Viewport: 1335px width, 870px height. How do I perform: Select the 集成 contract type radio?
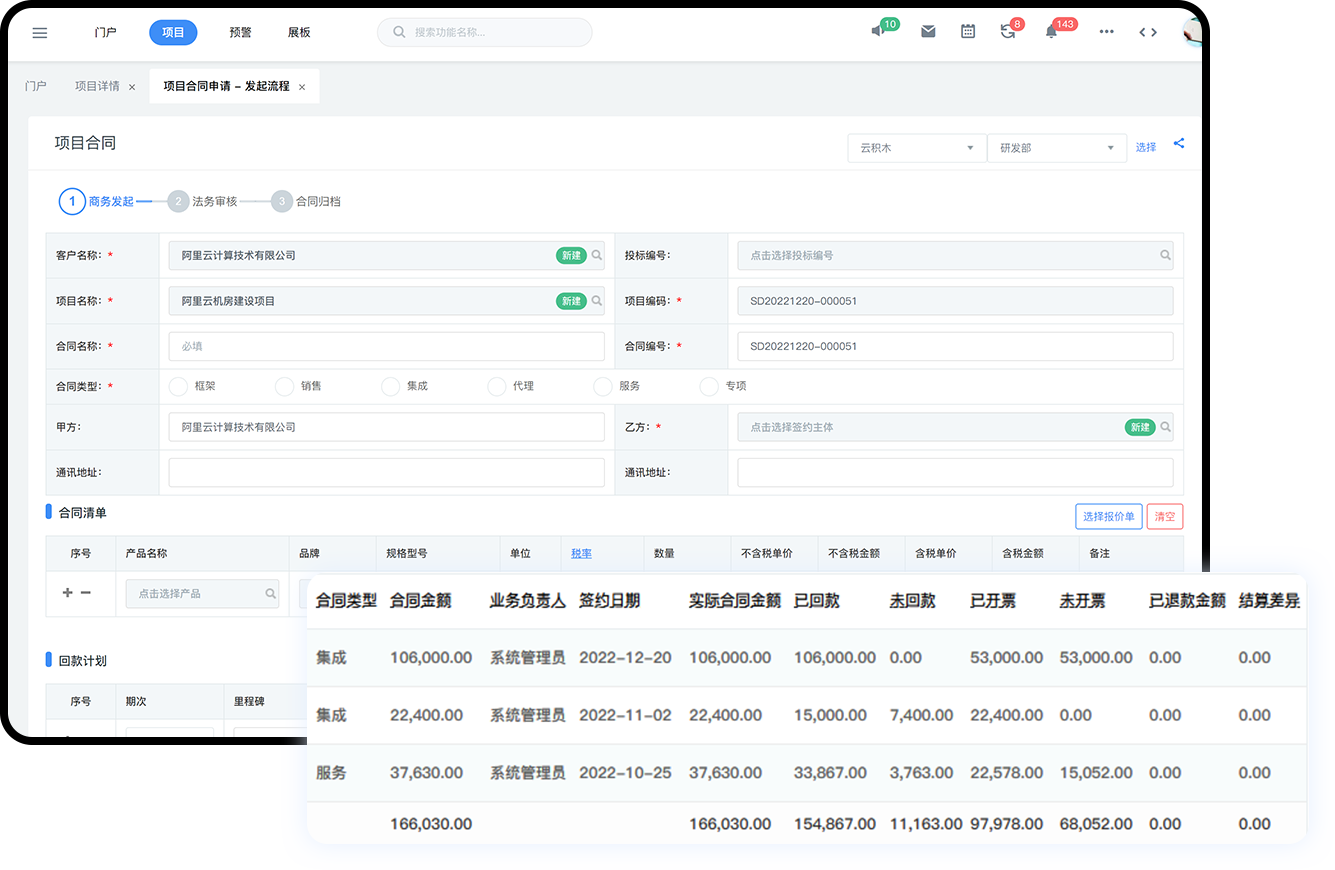(x=391, y=386)
